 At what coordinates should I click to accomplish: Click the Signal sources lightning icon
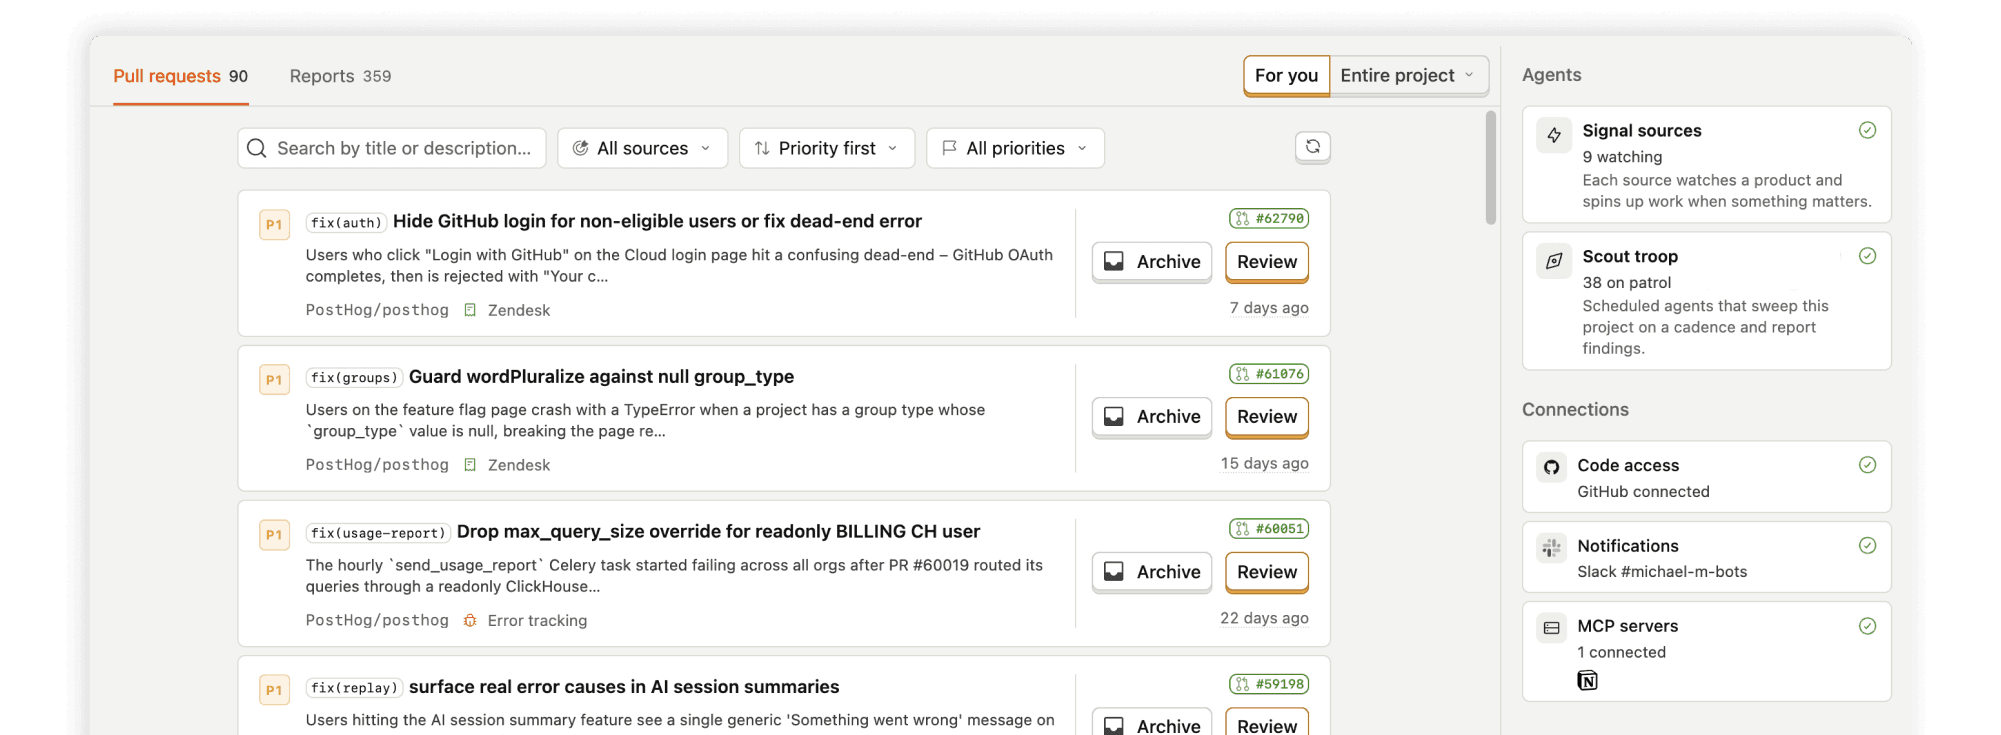[x=1554, y=135]
